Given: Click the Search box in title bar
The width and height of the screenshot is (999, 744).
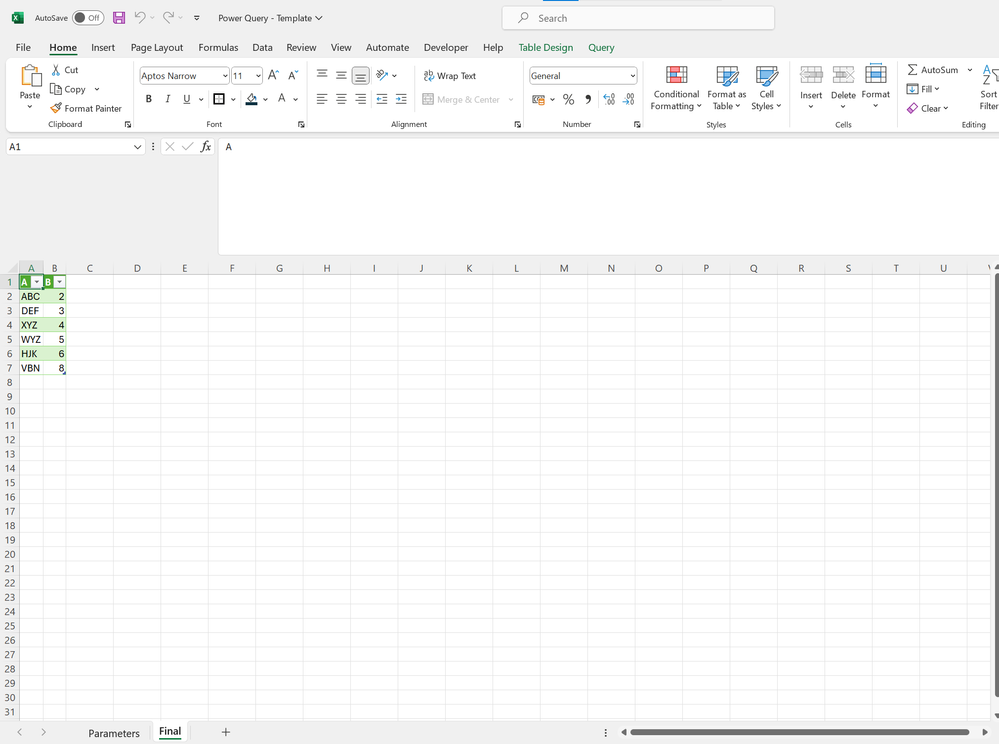Looking at the screenshot, I should 638,18.
